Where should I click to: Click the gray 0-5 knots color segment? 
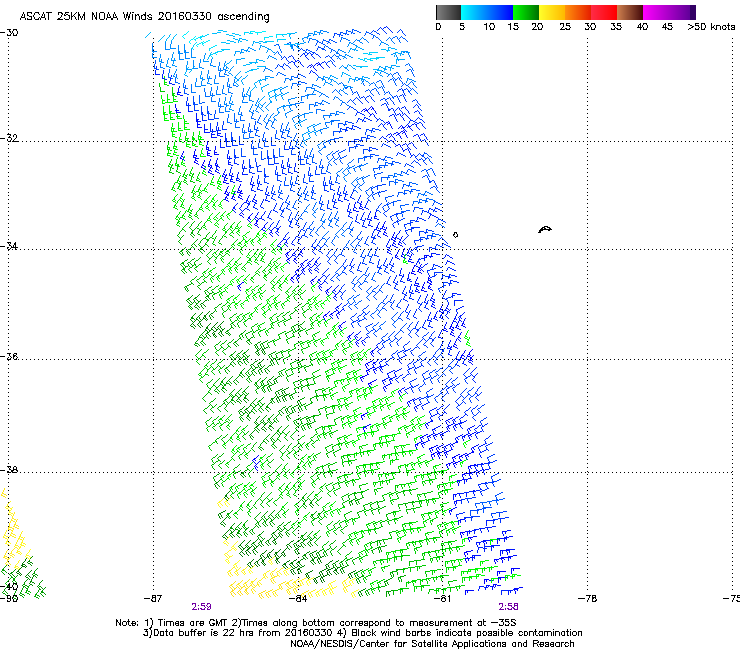tap(448, 12)
